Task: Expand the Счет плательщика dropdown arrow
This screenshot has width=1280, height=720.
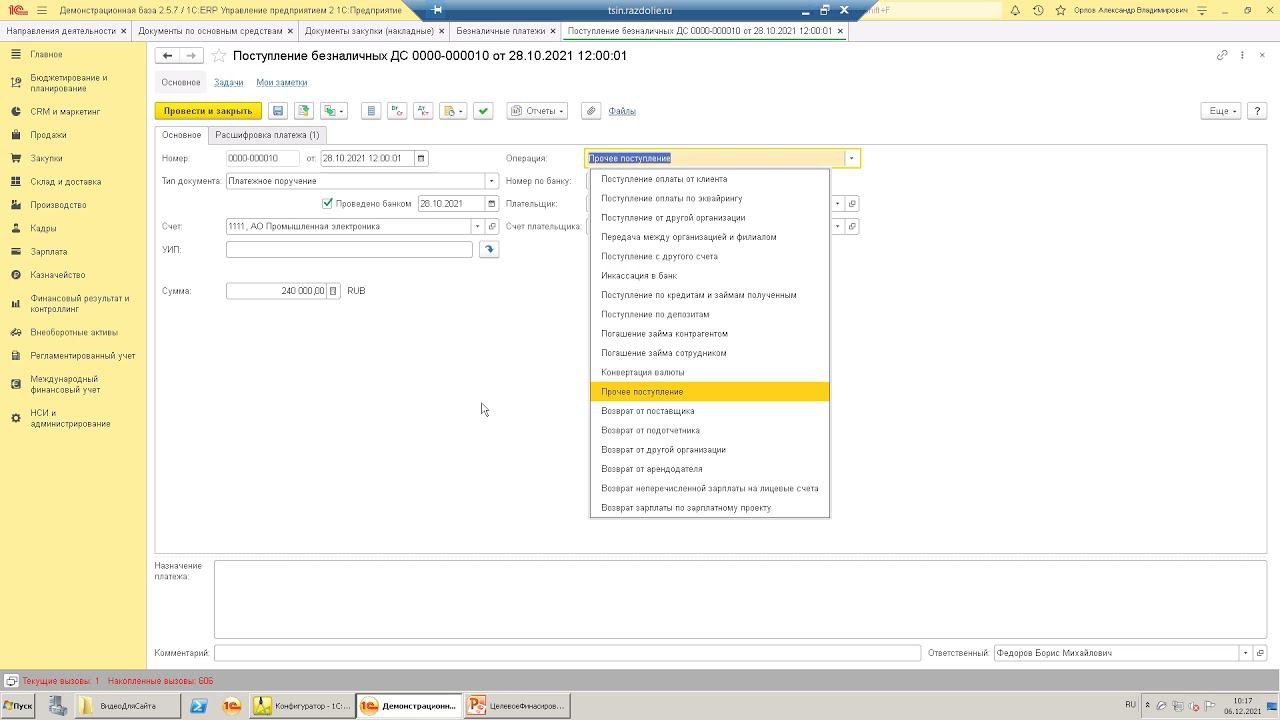Action: click(838, 227)
